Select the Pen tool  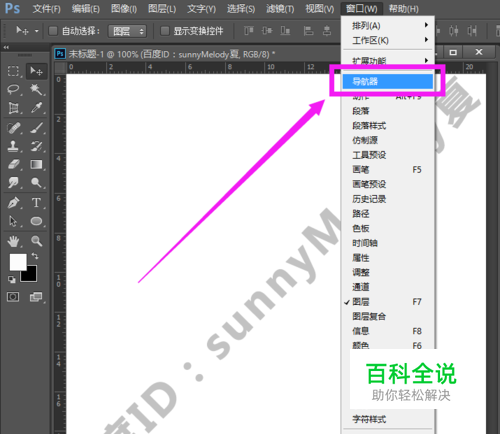coord(13,203)
